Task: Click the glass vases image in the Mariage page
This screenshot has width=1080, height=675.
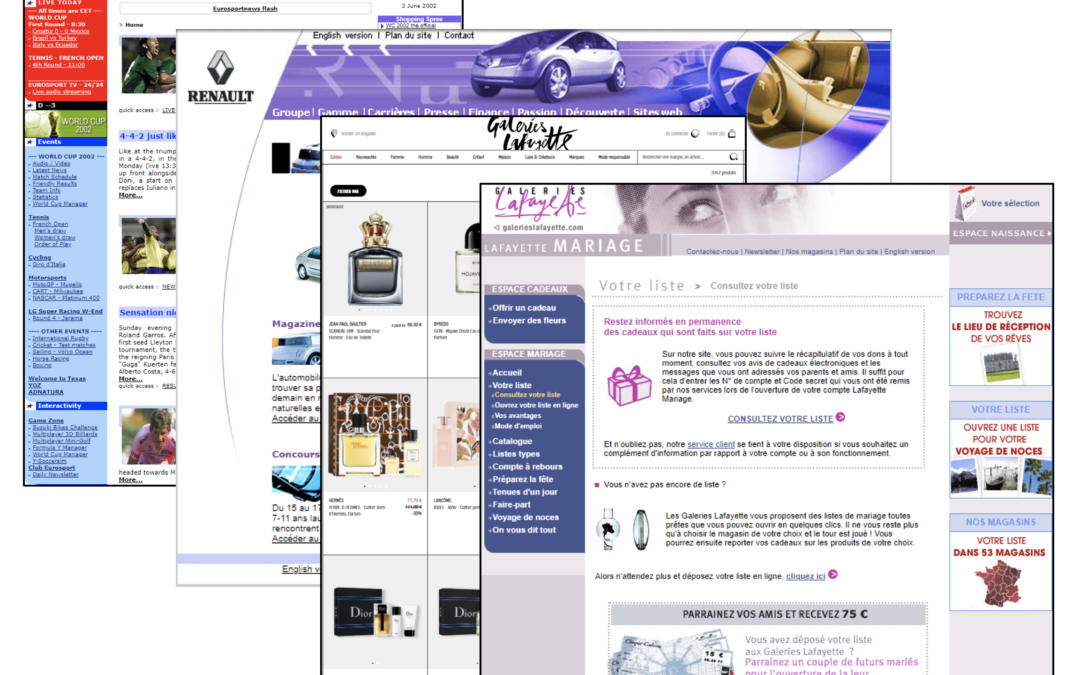Action: click(x=623, y=529)
